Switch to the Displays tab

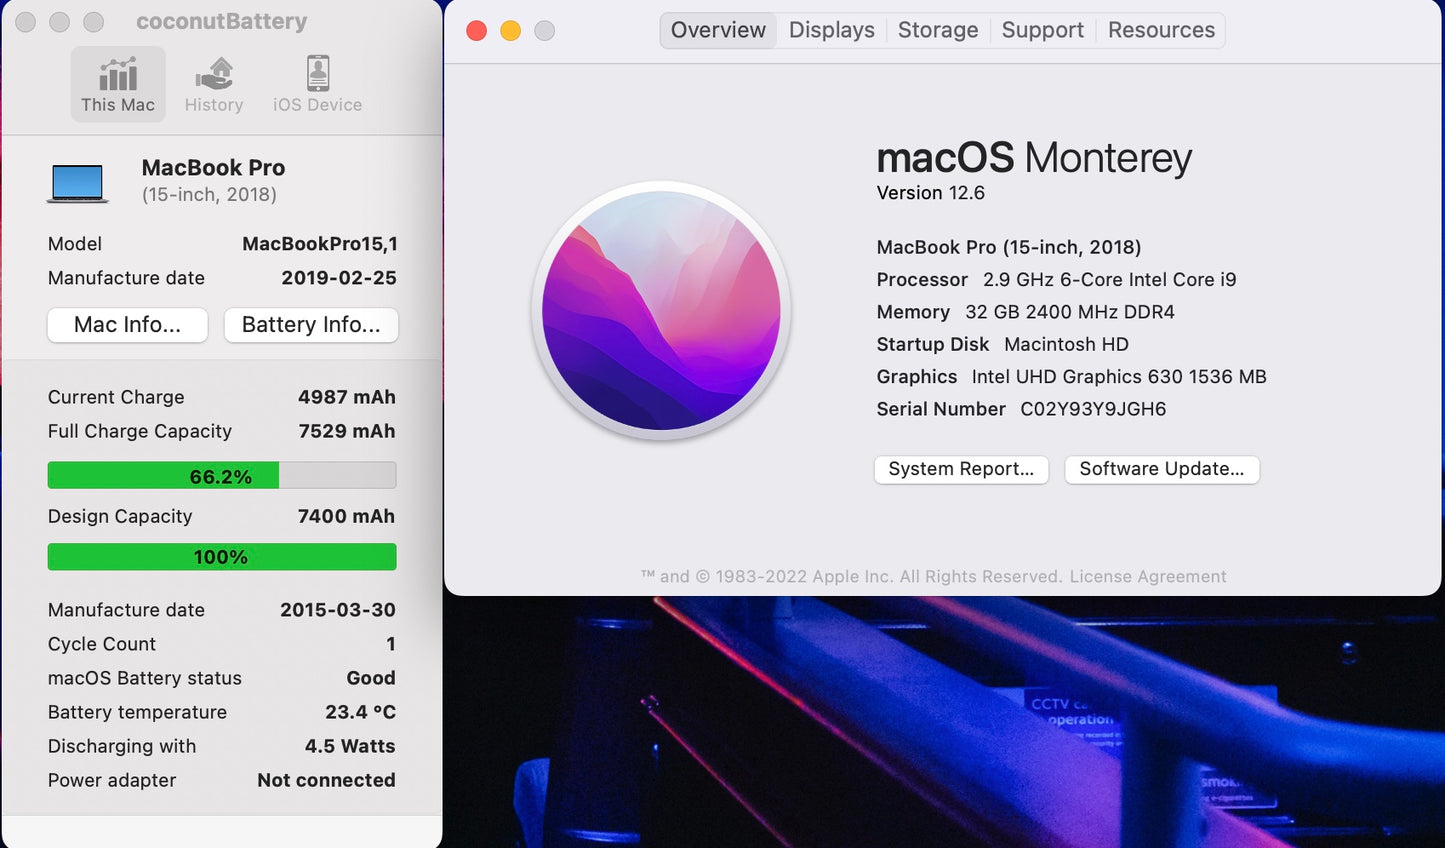830,30
